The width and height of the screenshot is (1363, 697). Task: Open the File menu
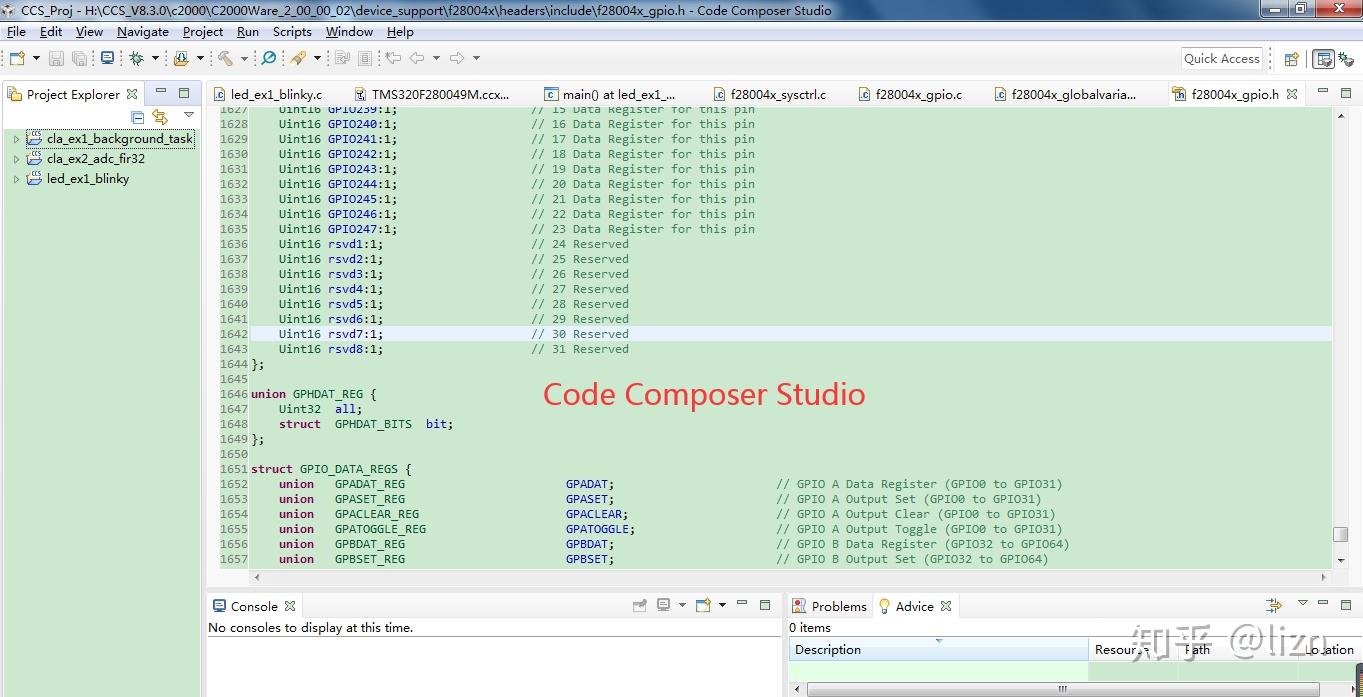(x=16, y=31)
